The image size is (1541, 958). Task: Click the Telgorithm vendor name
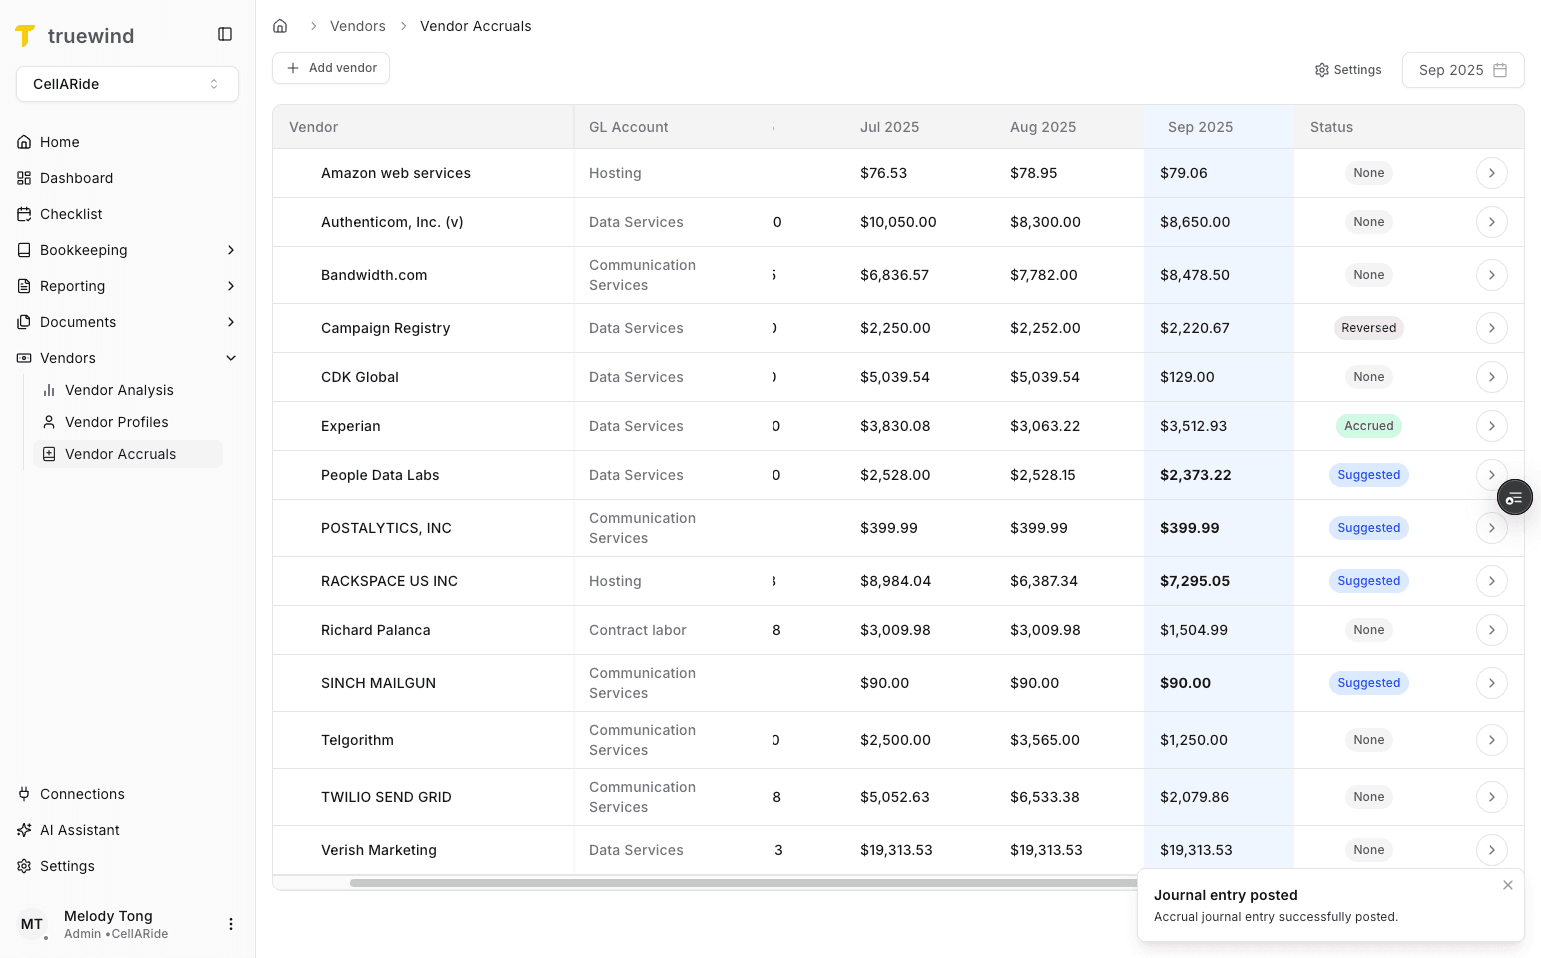[x=357, y=740]
